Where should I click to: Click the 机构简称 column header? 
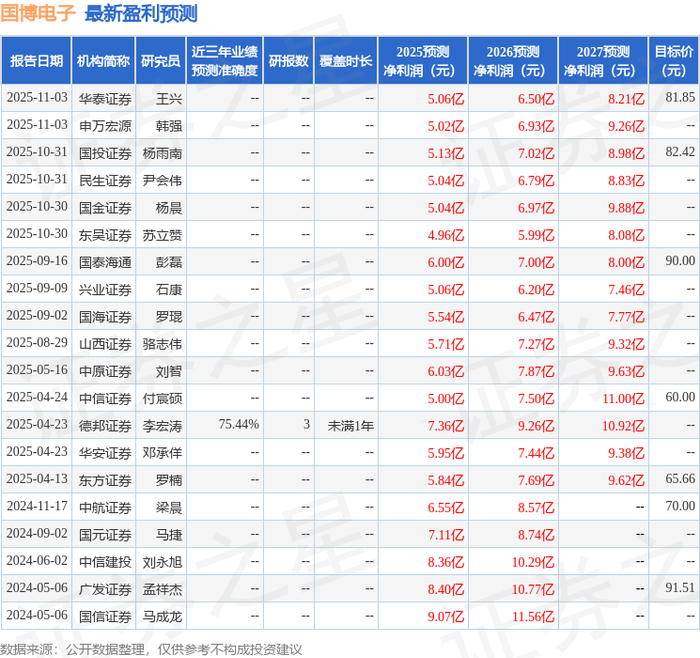(103, 61)
